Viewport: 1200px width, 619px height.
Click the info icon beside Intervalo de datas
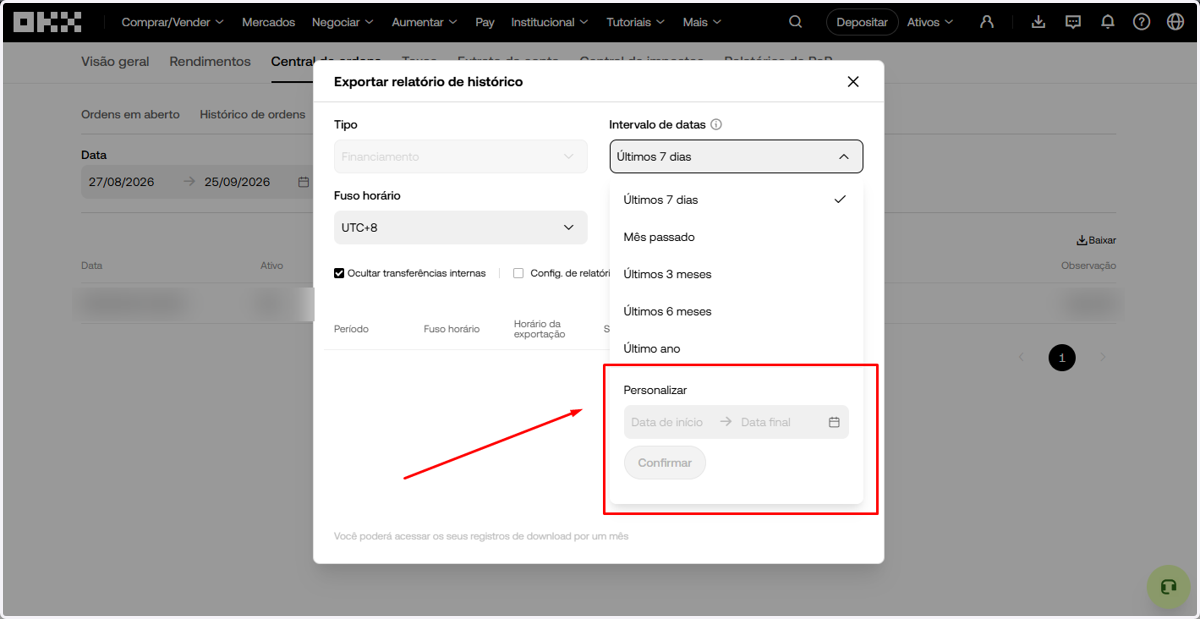coord(716,125)
